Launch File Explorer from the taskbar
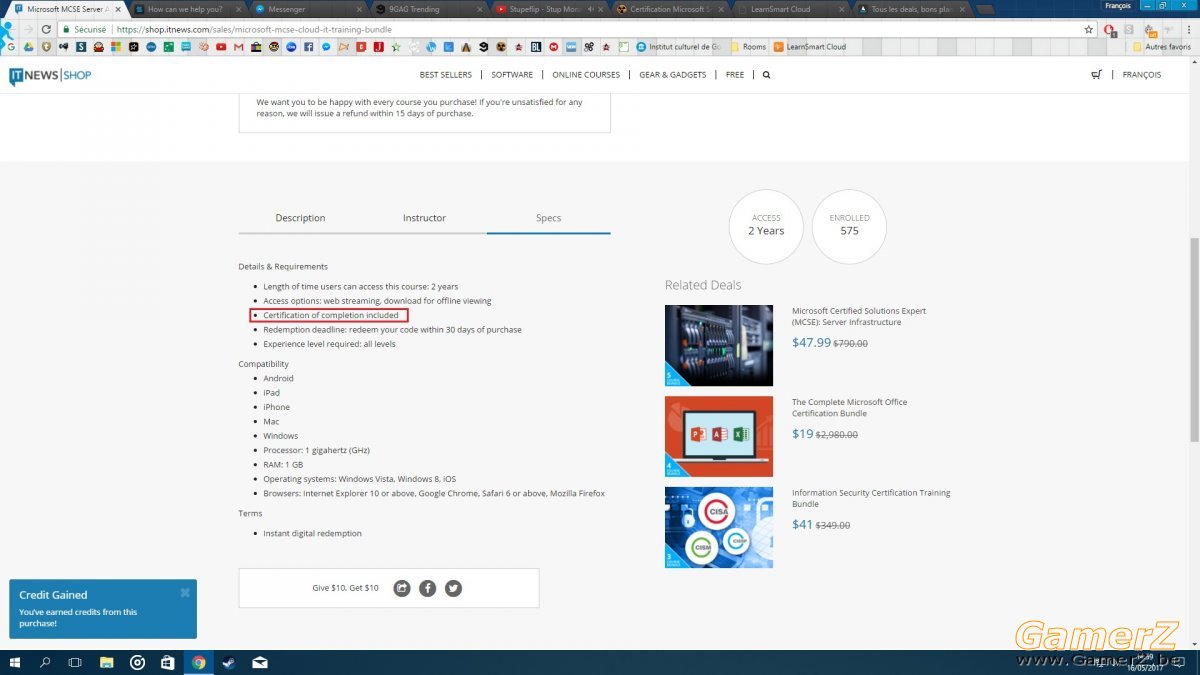The height and width of the screenshot is (675, 1200). click(x=107, y=662)
